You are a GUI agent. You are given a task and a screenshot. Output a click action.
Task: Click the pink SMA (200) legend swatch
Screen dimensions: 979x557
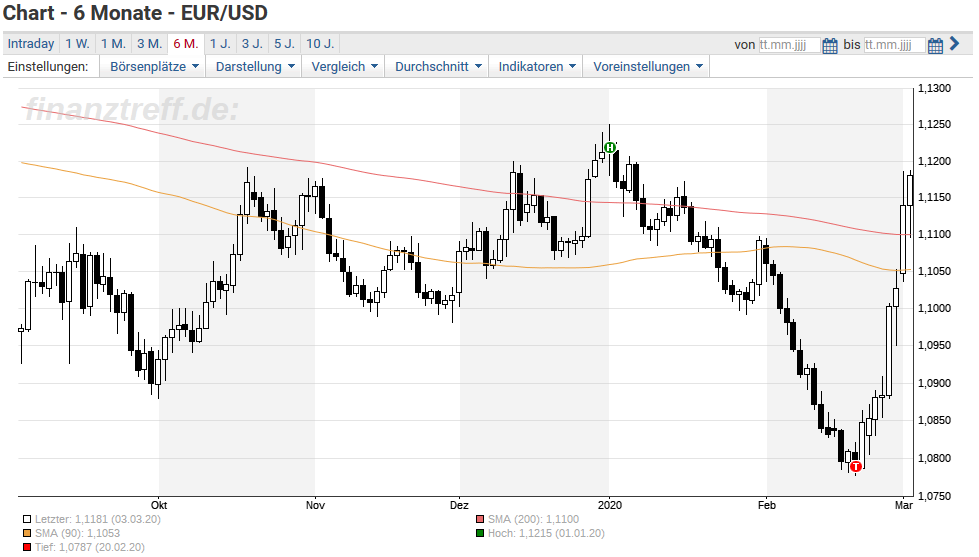[x=480, y=519]
